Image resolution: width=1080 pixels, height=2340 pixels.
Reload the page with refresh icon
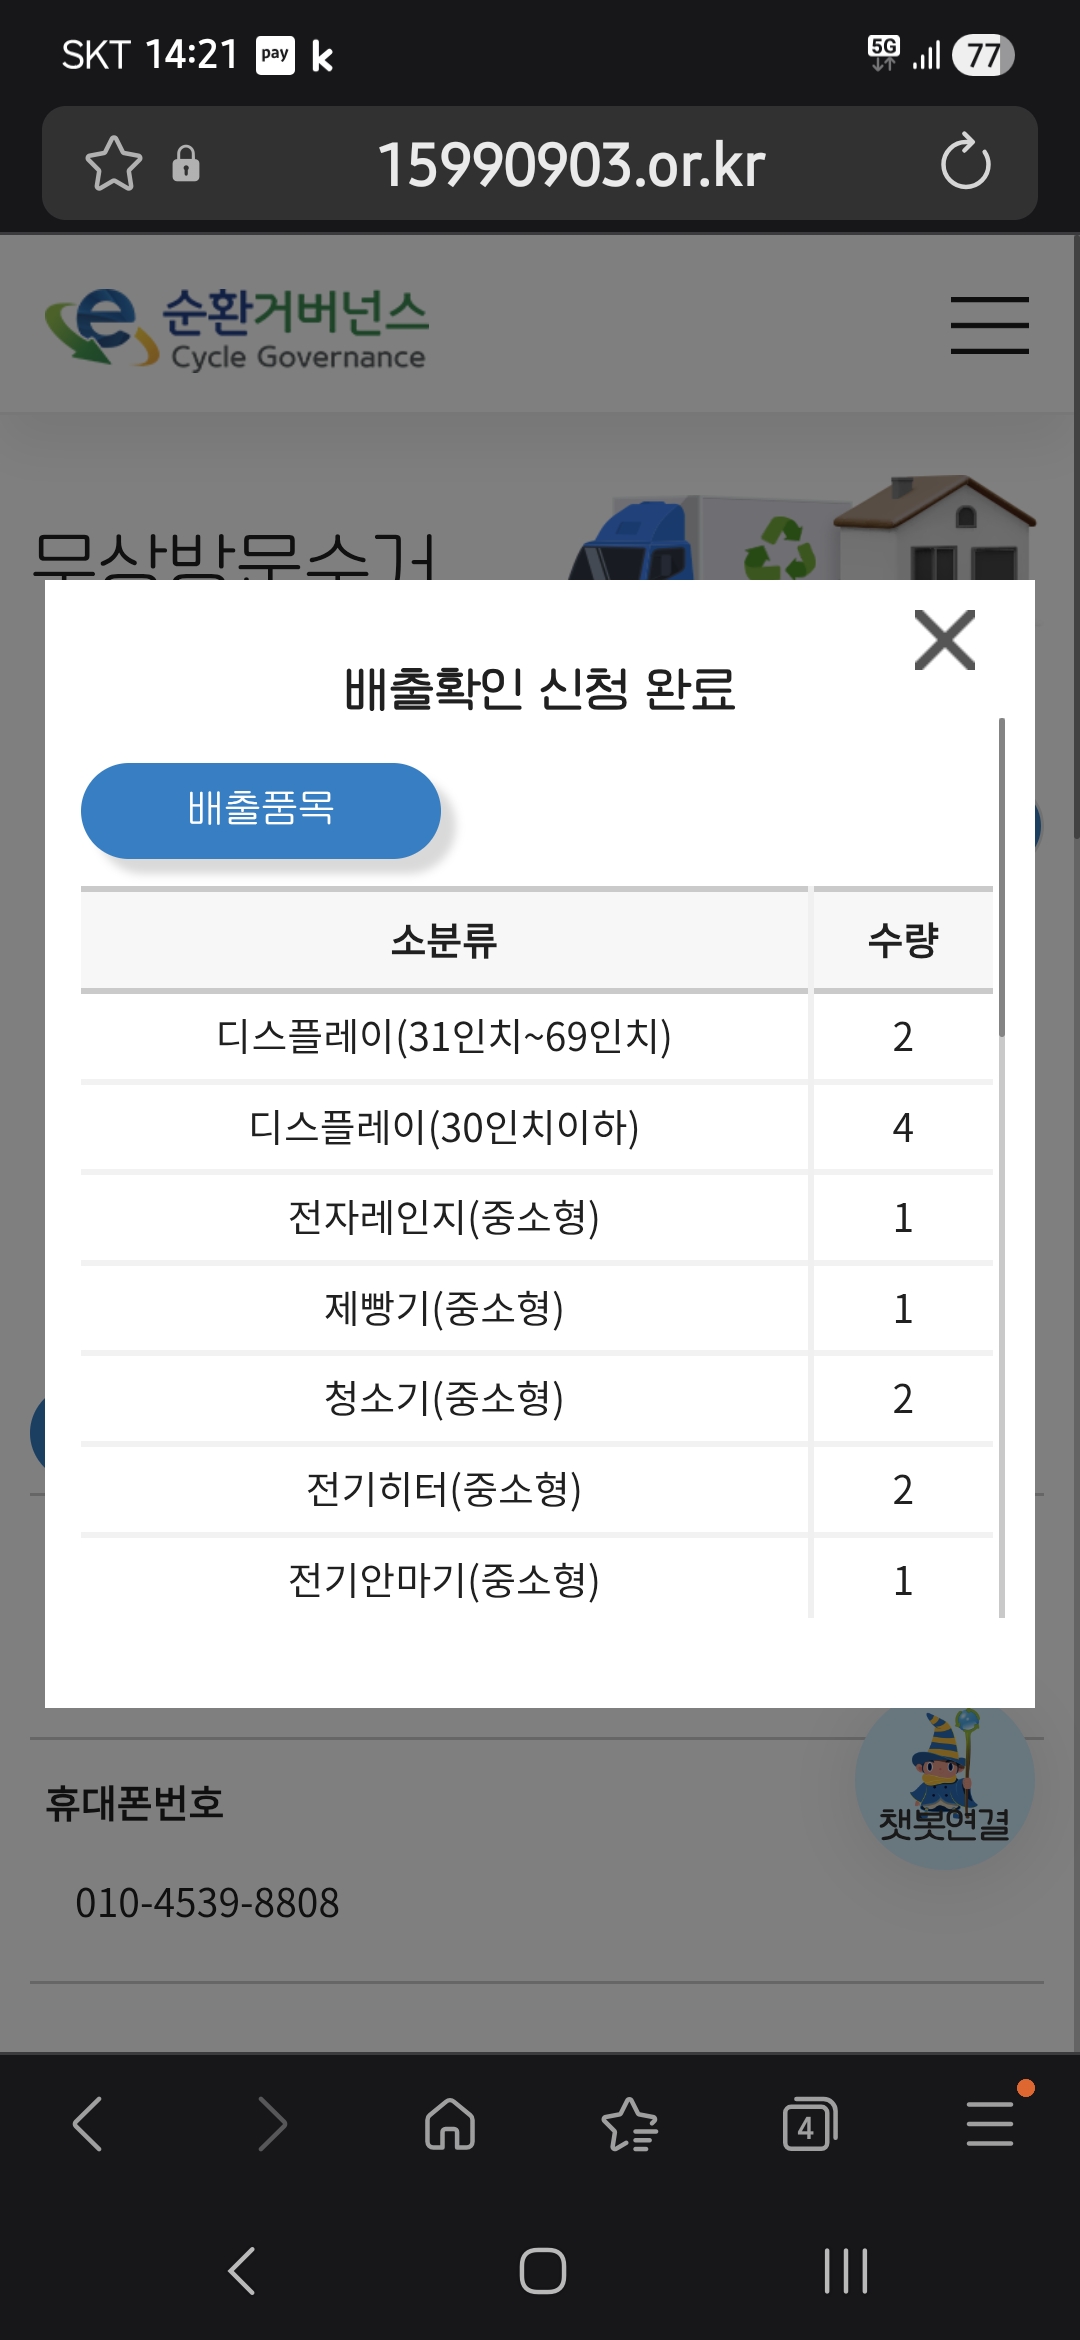coord(965,163)
